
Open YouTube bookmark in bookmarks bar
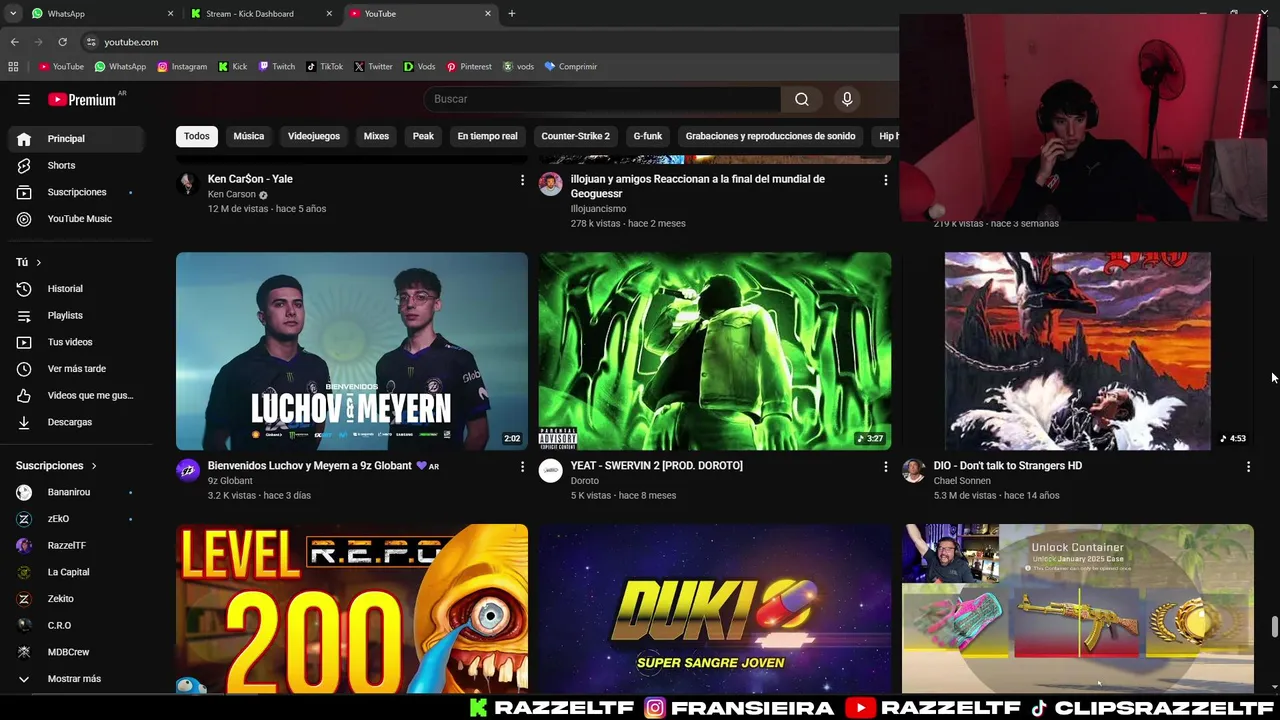[x=61, y=67]
